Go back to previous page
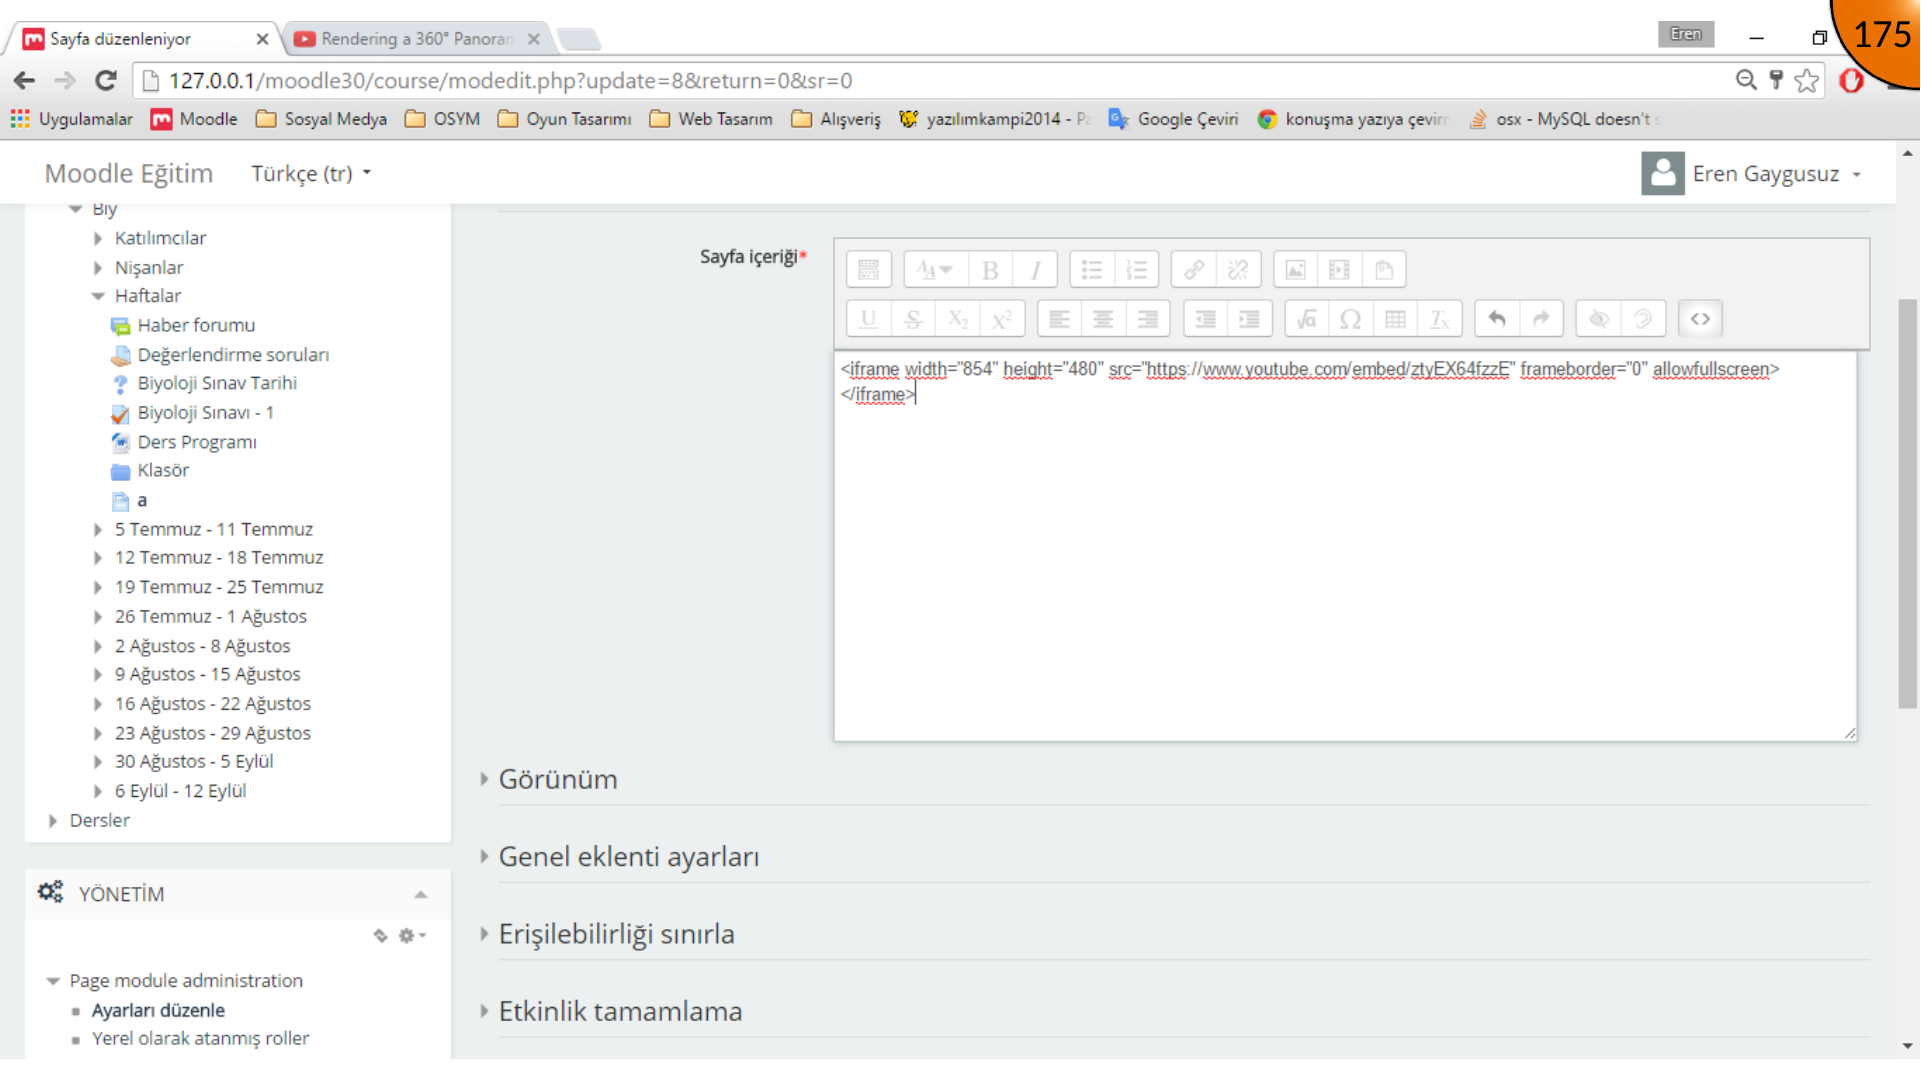1921x1080 pixels. coord(25,80)
